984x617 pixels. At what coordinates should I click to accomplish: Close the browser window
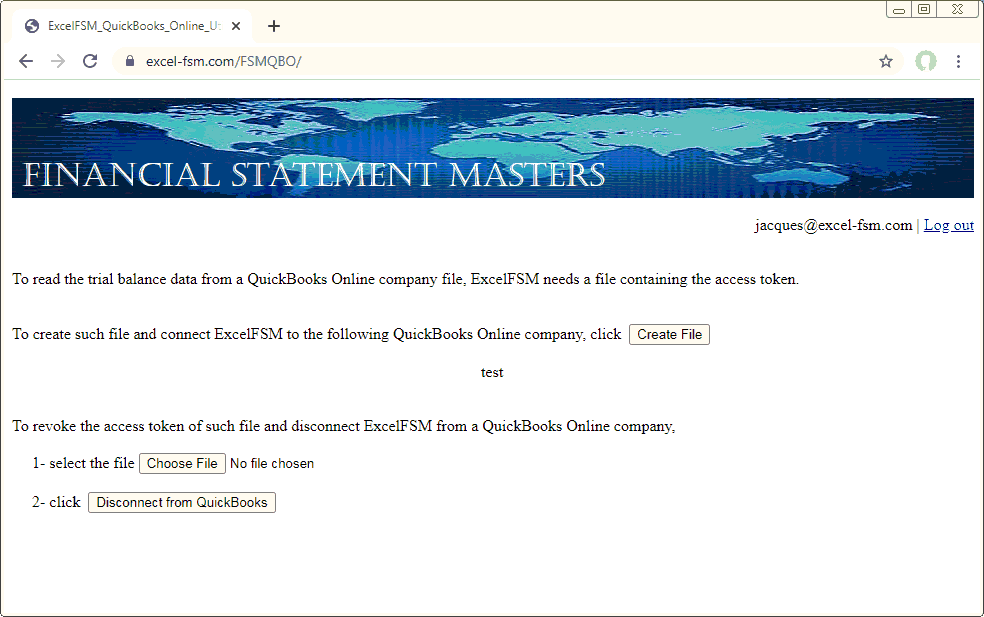point(958,9)
